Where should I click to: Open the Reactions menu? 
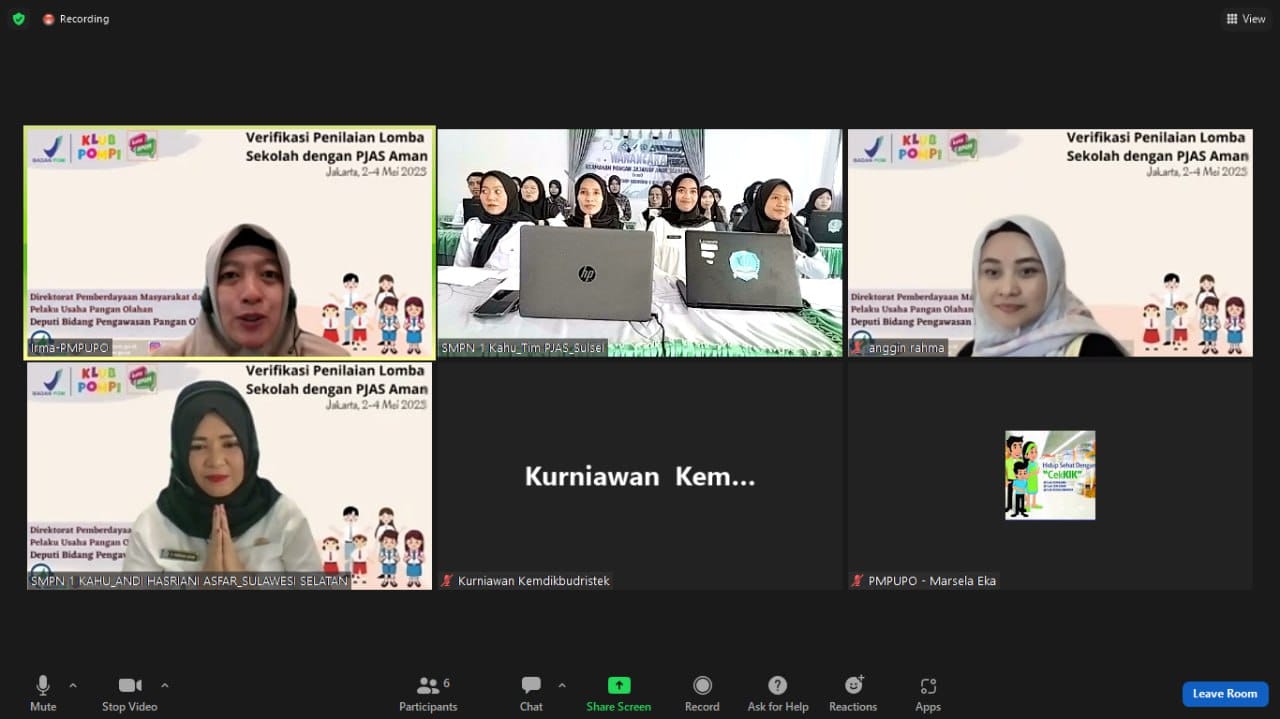tap(853, 693)
